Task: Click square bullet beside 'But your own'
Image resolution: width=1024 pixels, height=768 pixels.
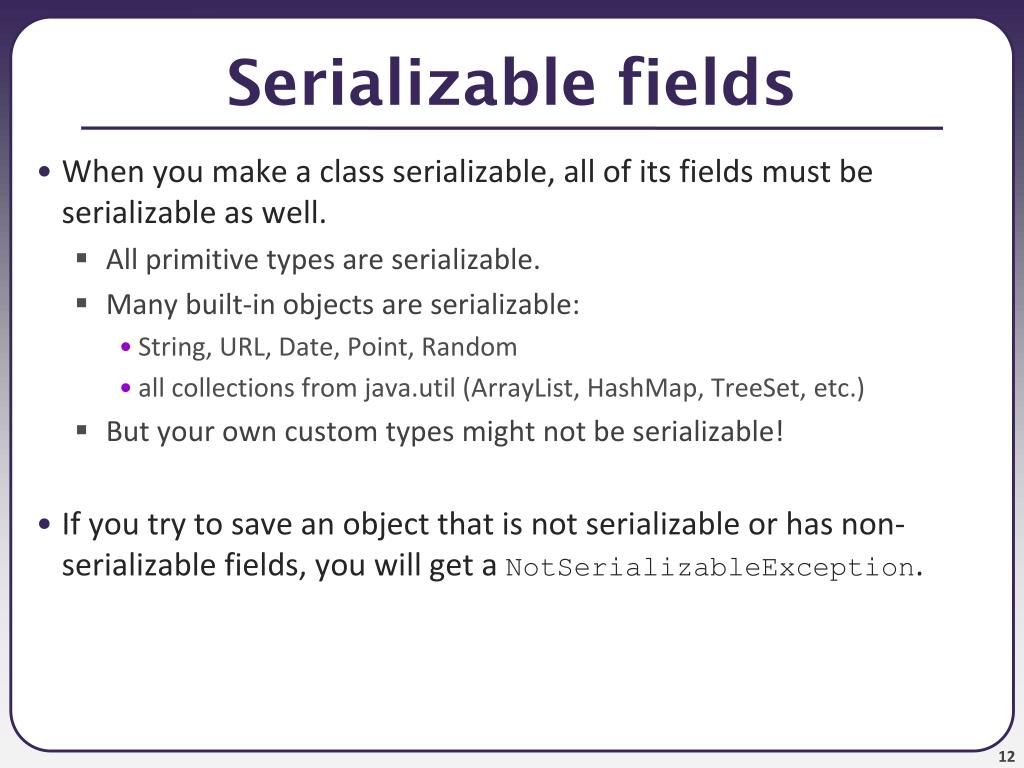Action: 82,430
